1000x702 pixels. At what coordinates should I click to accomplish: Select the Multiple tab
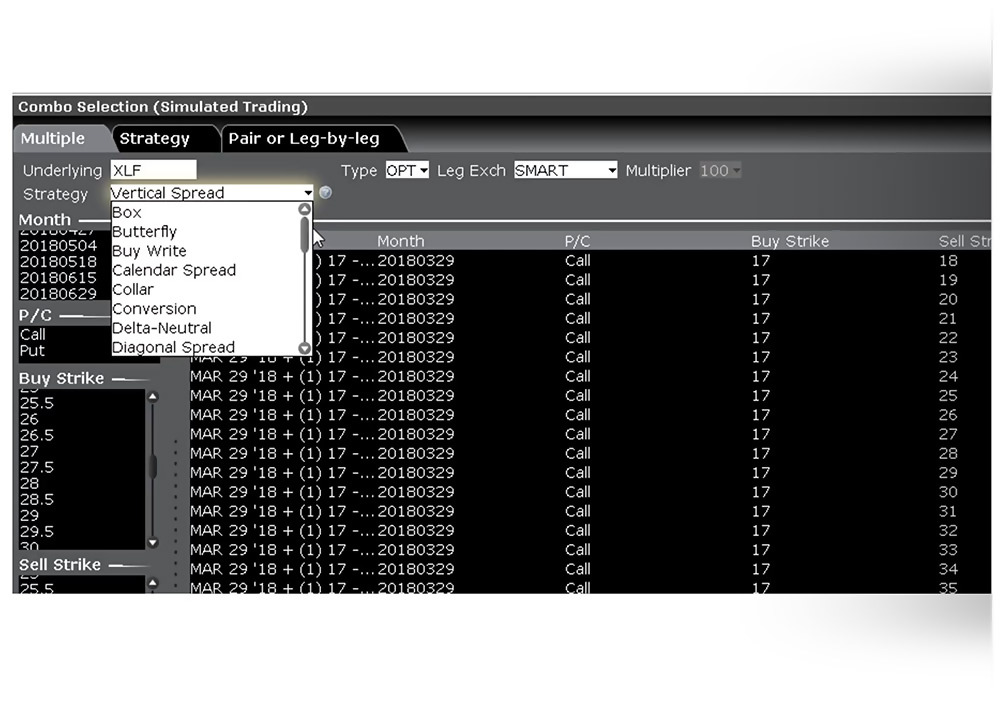click(53, 139)
